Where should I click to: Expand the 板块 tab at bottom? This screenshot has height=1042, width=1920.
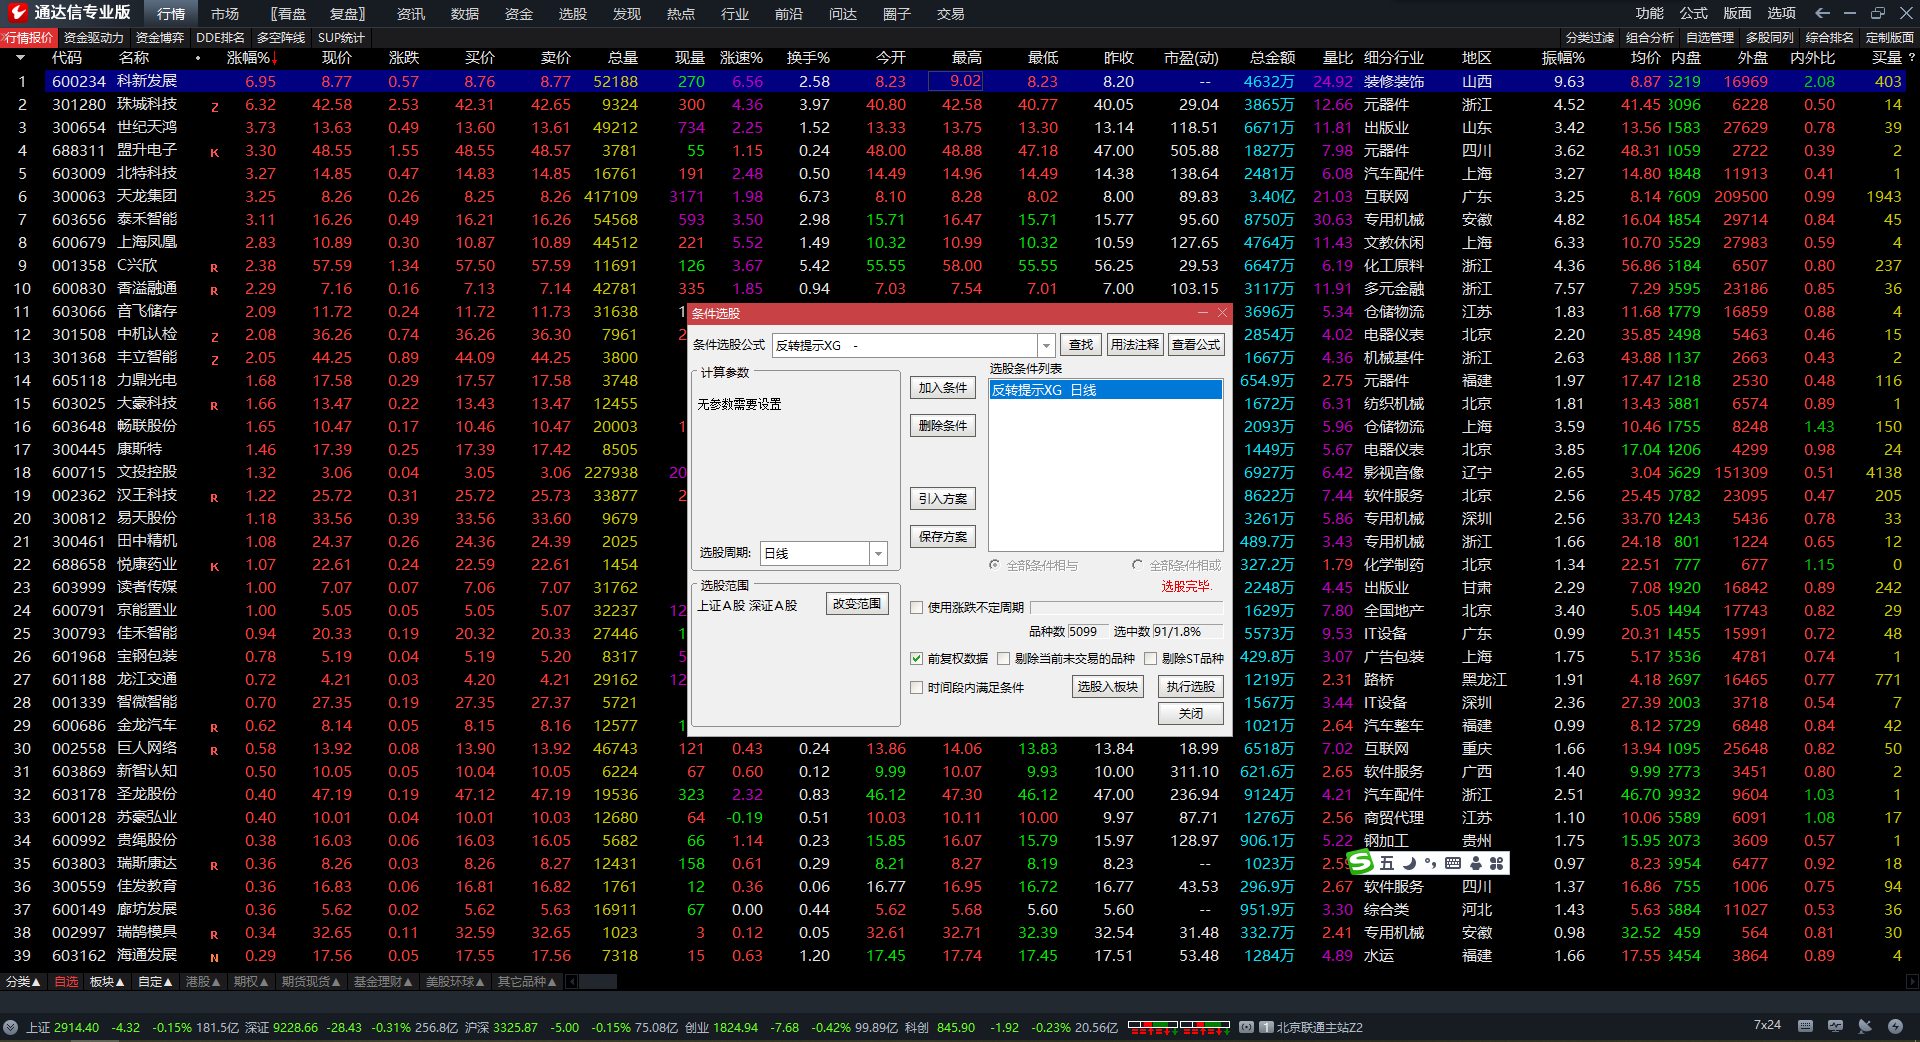[107, 982]
